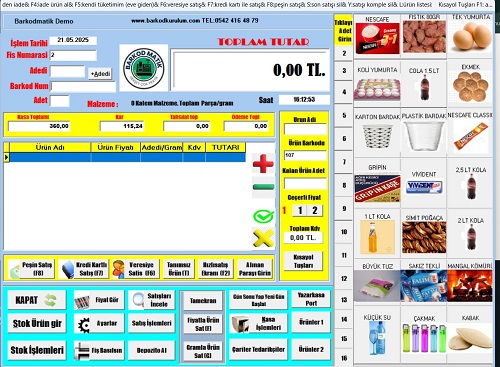
Task: Click the KAPAT button
Action: (37, 300)
